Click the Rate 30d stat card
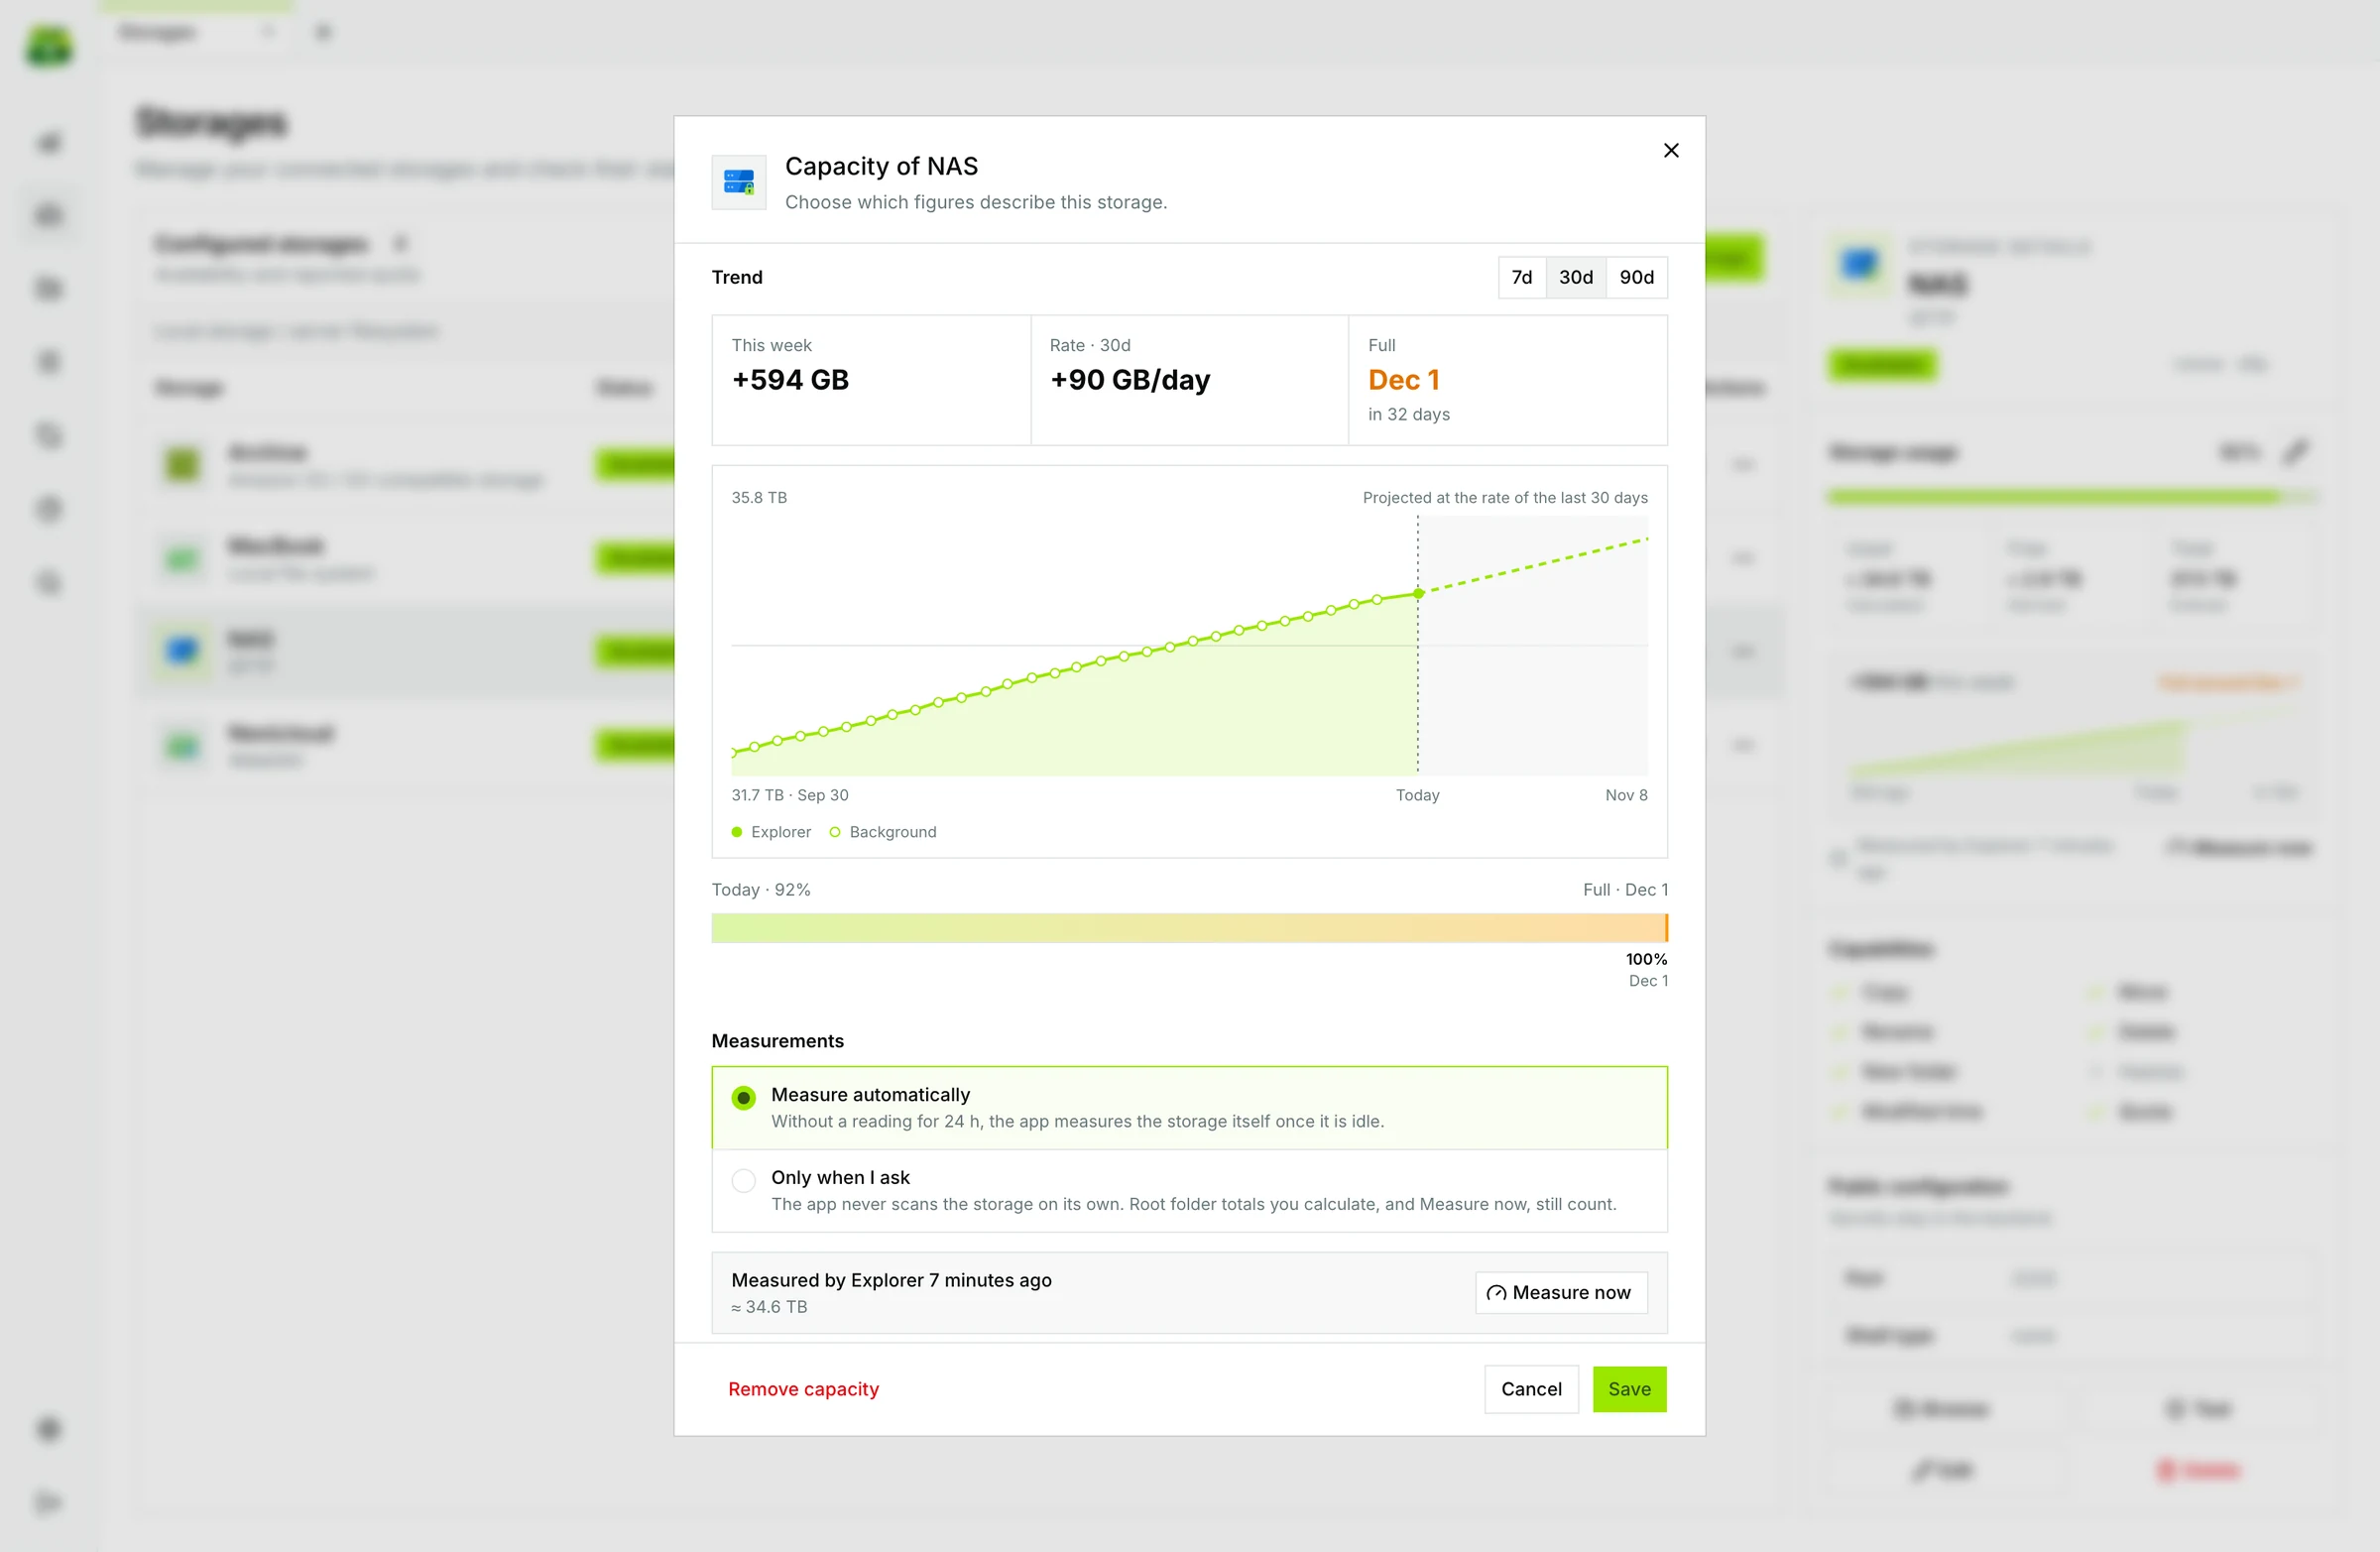Viewport: 2380px width, 1552px height. (1189, 380)
